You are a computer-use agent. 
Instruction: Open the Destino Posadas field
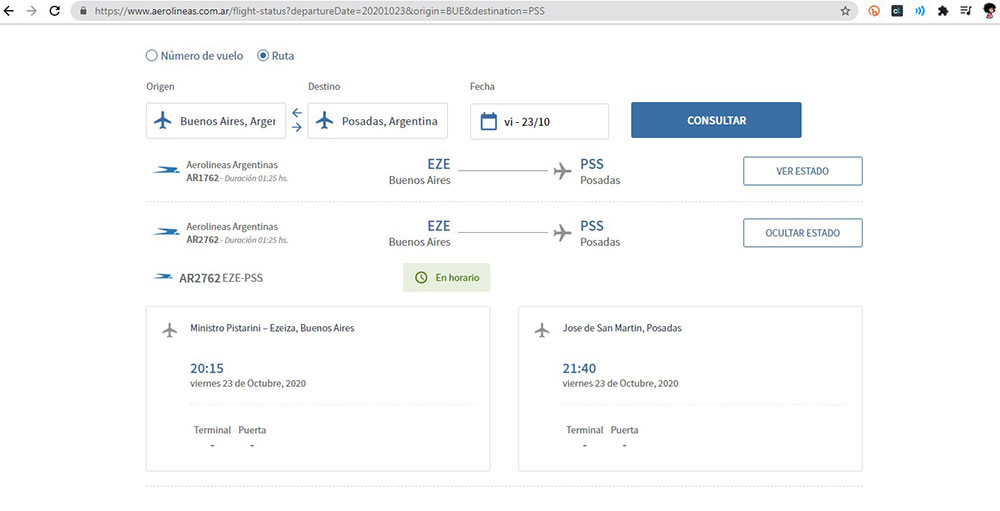(x=378, y=121)
